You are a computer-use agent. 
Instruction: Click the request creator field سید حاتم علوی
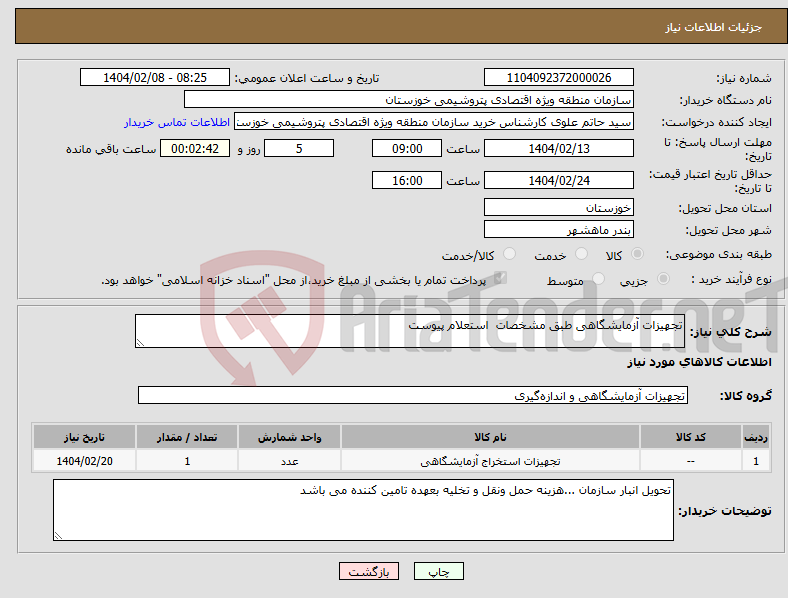tap(434, 122)
